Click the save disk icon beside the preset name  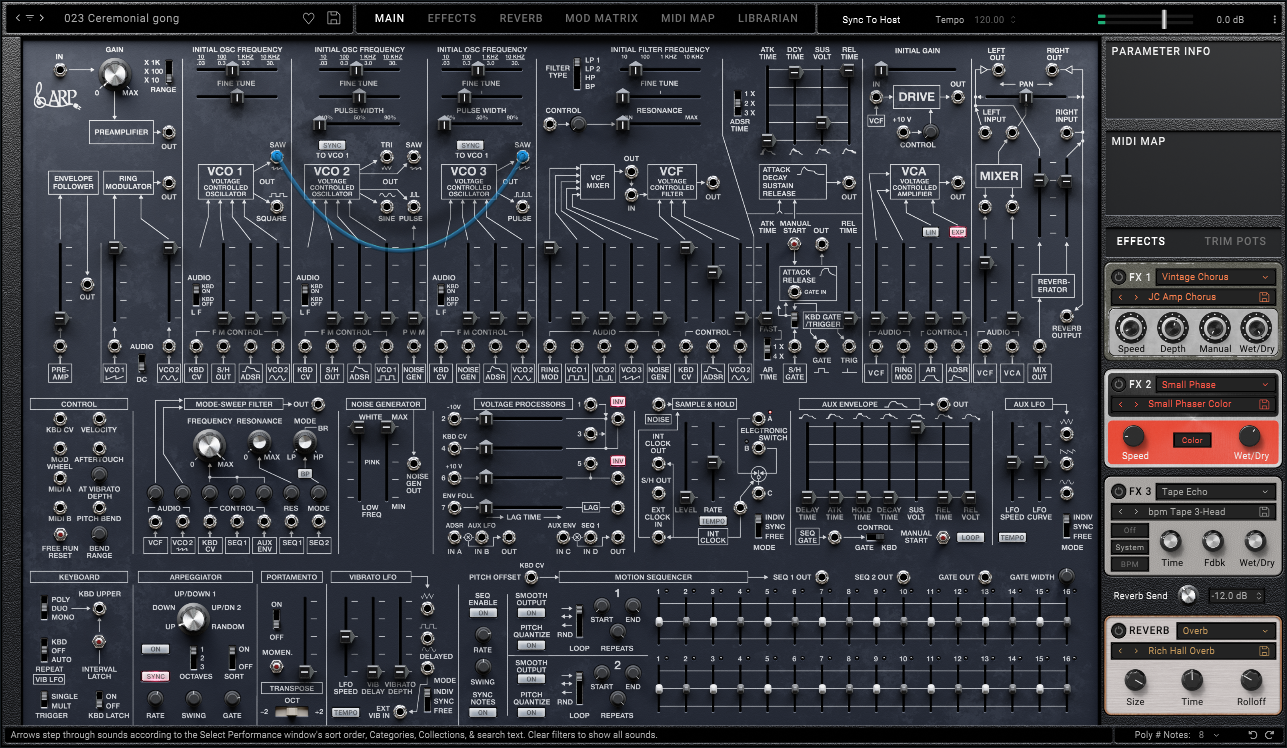pos(334,18)
